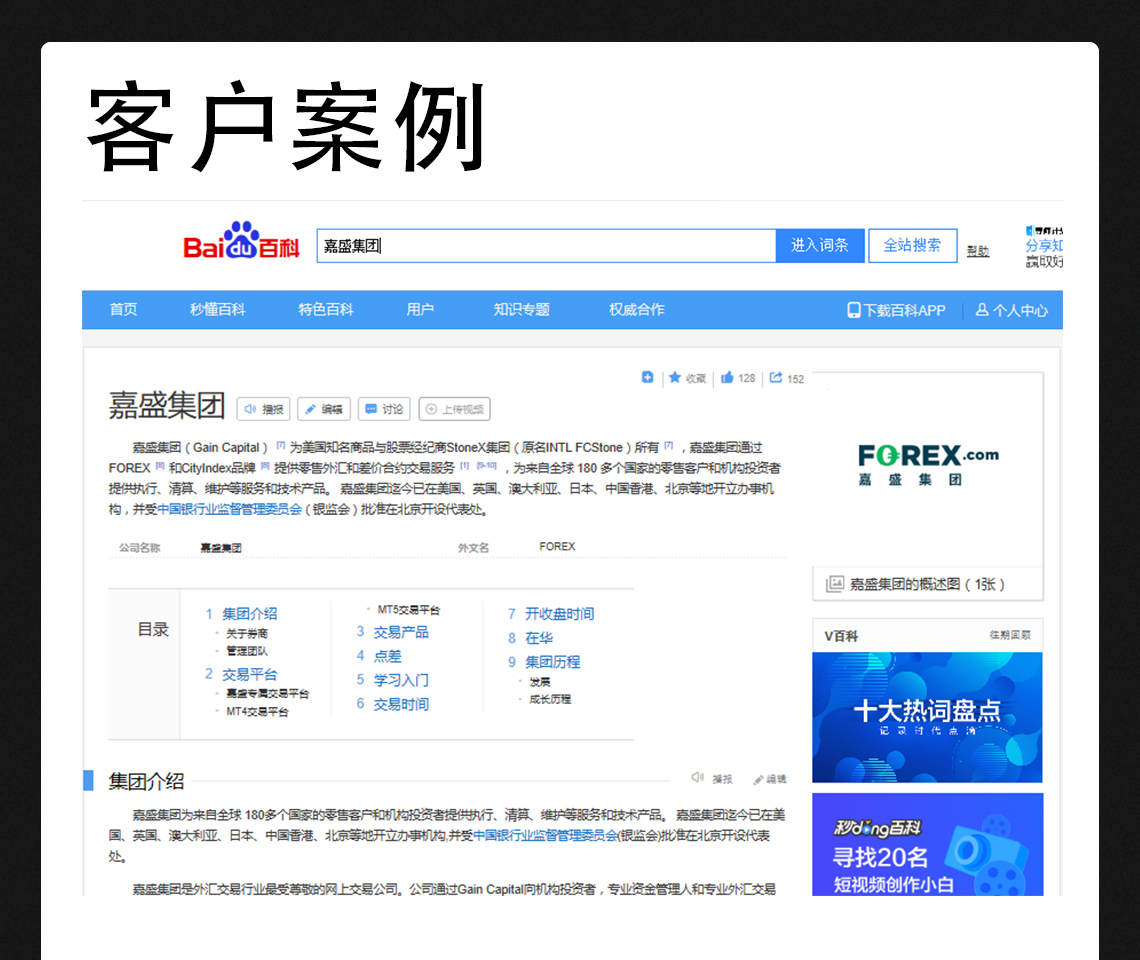Click the 嘉盛集团 value in 公司名称 row
1140x960 pixels.
(x=221, y=548)
